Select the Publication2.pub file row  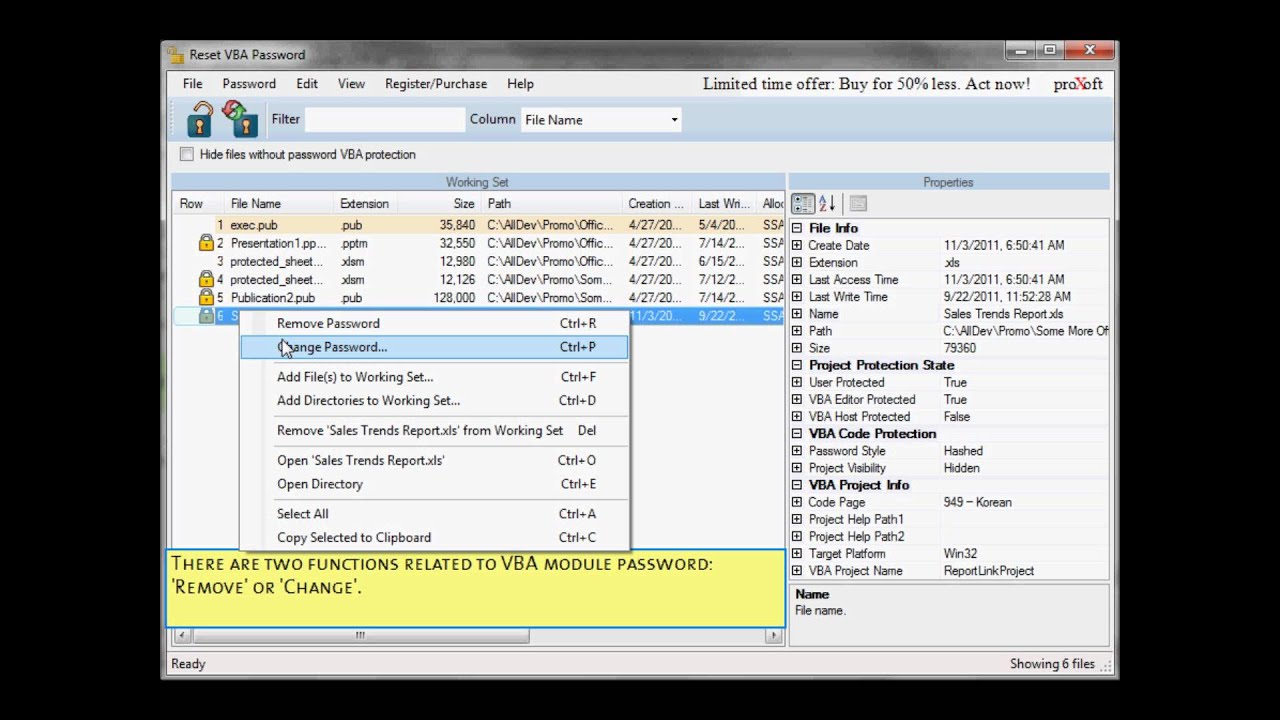coord(478,297)
